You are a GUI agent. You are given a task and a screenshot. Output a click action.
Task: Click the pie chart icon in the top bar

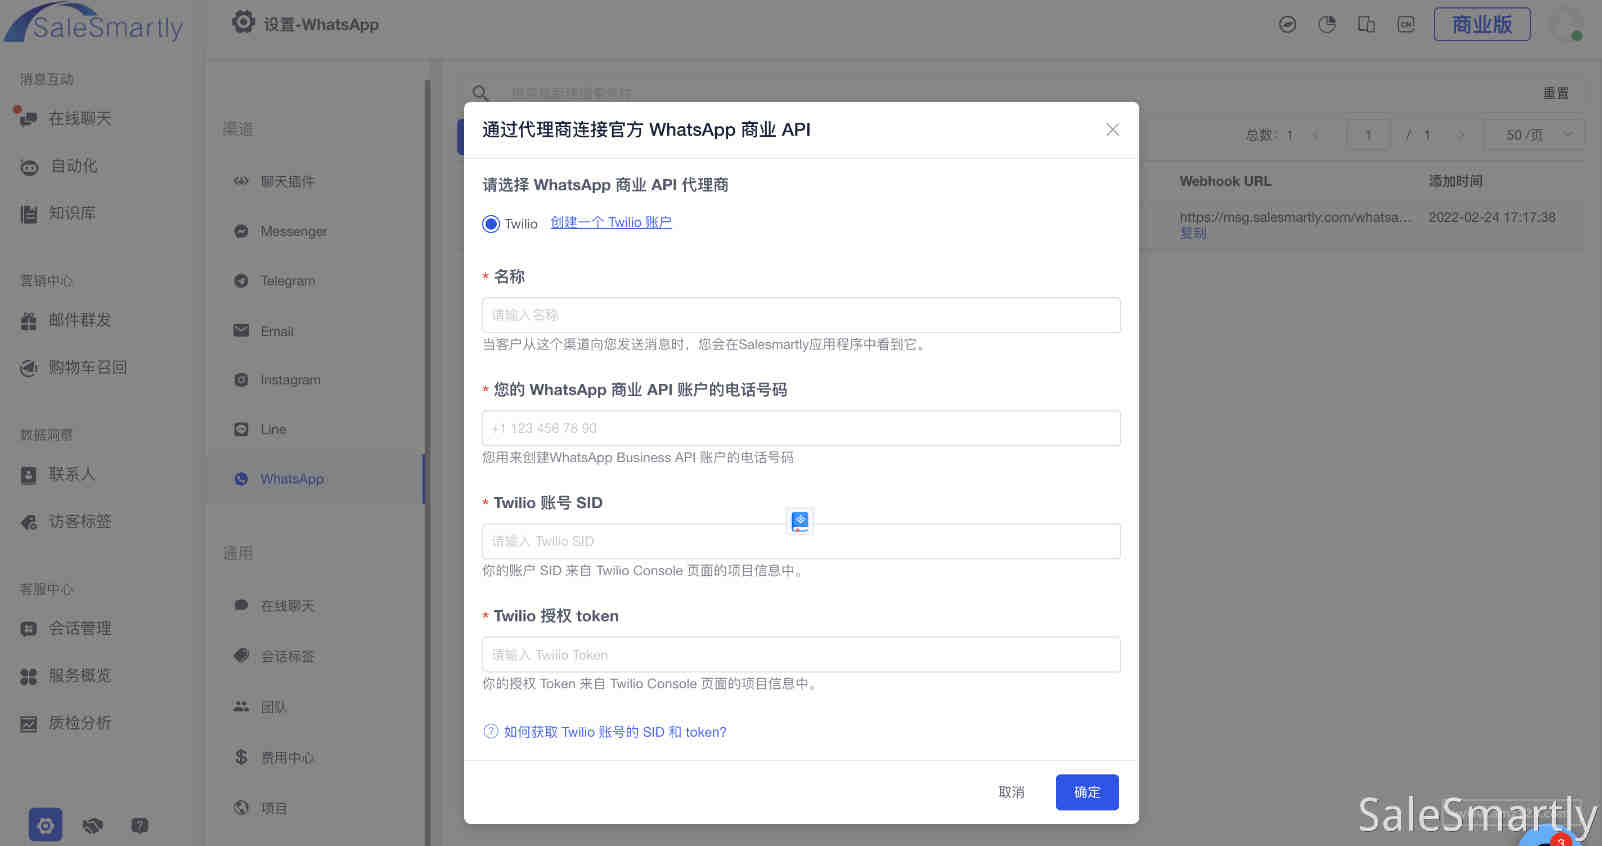[x=1327, y=24]
